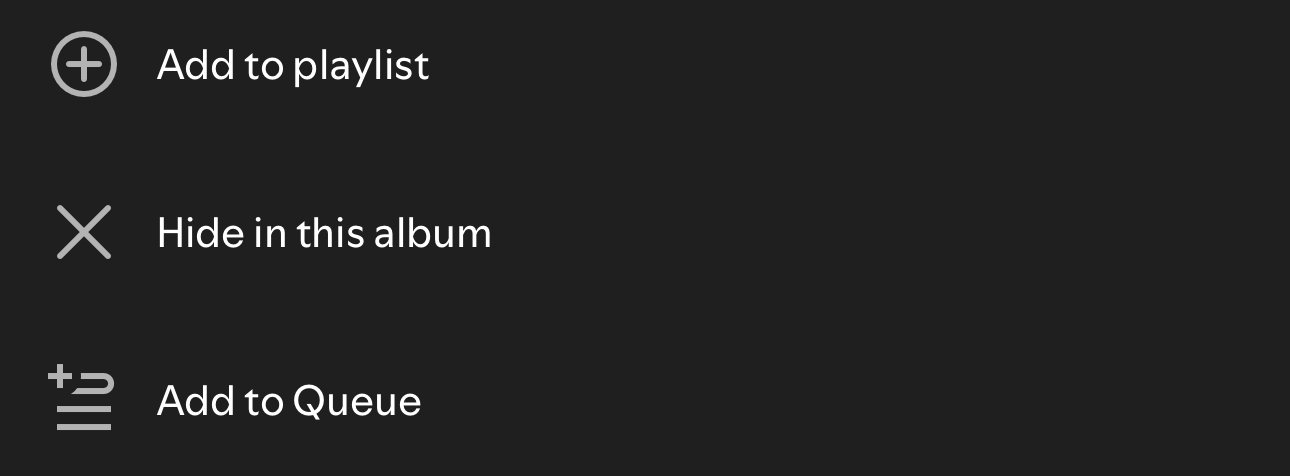Open the Add to playlist row
The image size is (1290, 476).
[293, 66]
